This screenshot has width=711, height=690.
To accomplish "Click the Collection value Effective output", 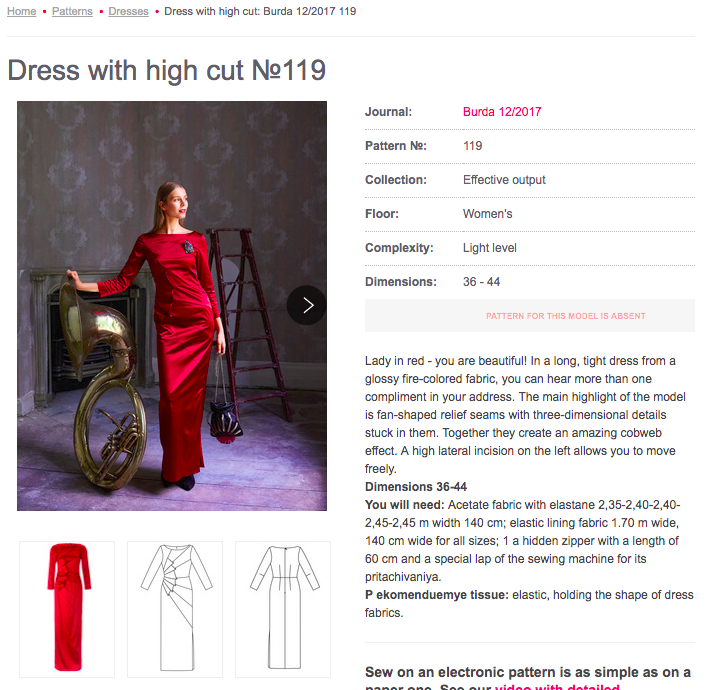I will pyautogui.click(x=504, y=180).
